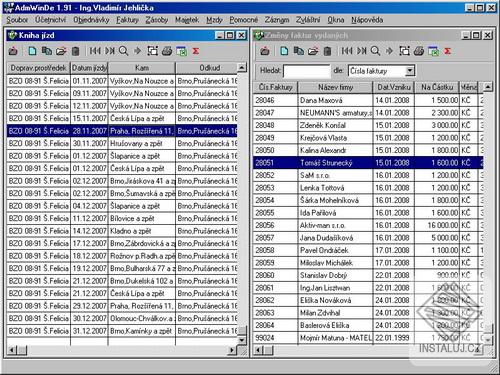Screen dimensions: 500x375
Task: Click scroll left arrow in Kniha jízd
Action: tap(12, 350)
